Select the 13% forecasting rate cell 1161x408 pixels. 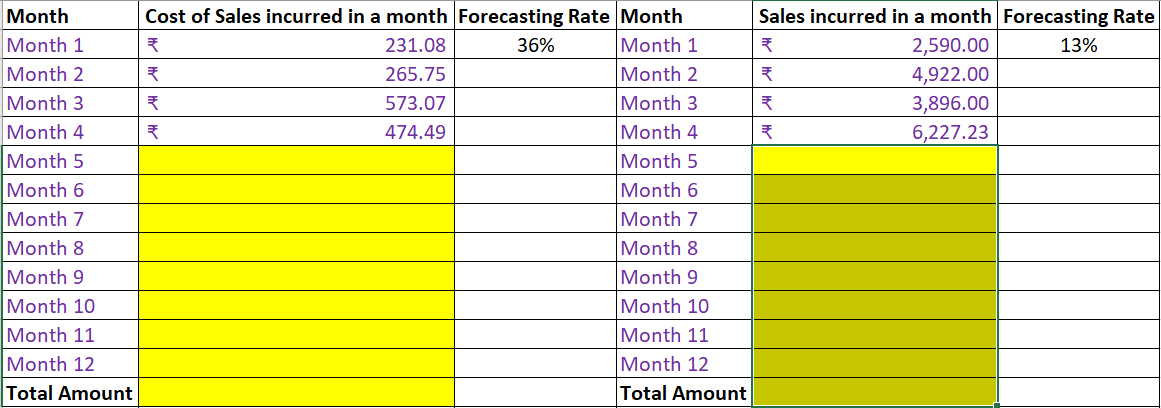pyautogui.click(x=1078, y=45)
